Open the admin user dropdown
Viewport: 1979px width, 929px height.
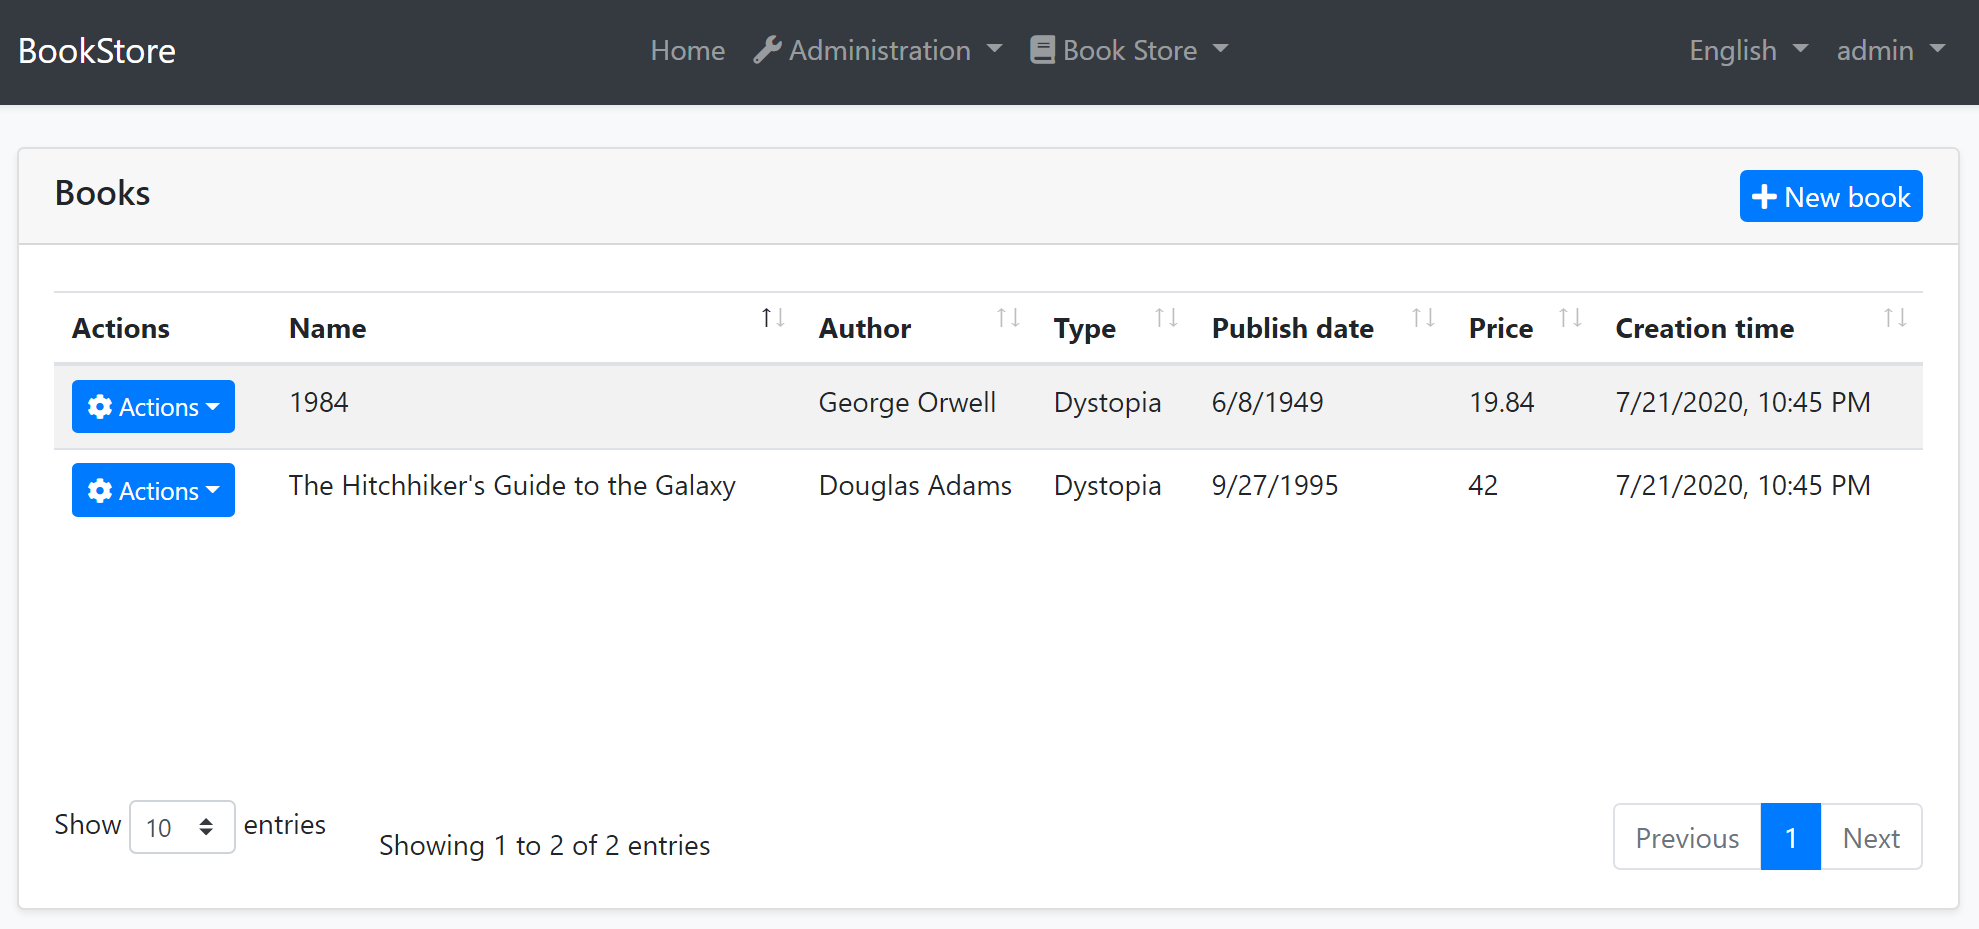(x=1891, y=50)
